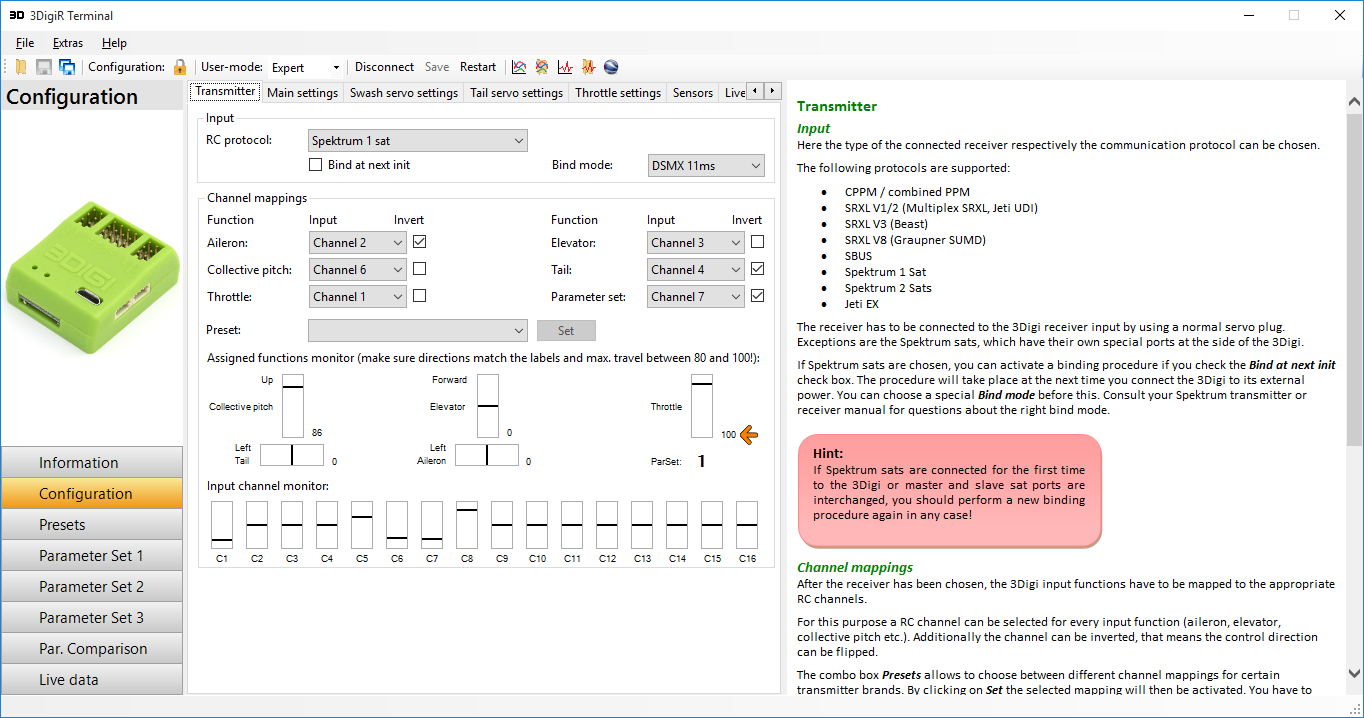Click the Restart toolbar button
Viewport: 1364px width, 718px height.
pos(478,67)
